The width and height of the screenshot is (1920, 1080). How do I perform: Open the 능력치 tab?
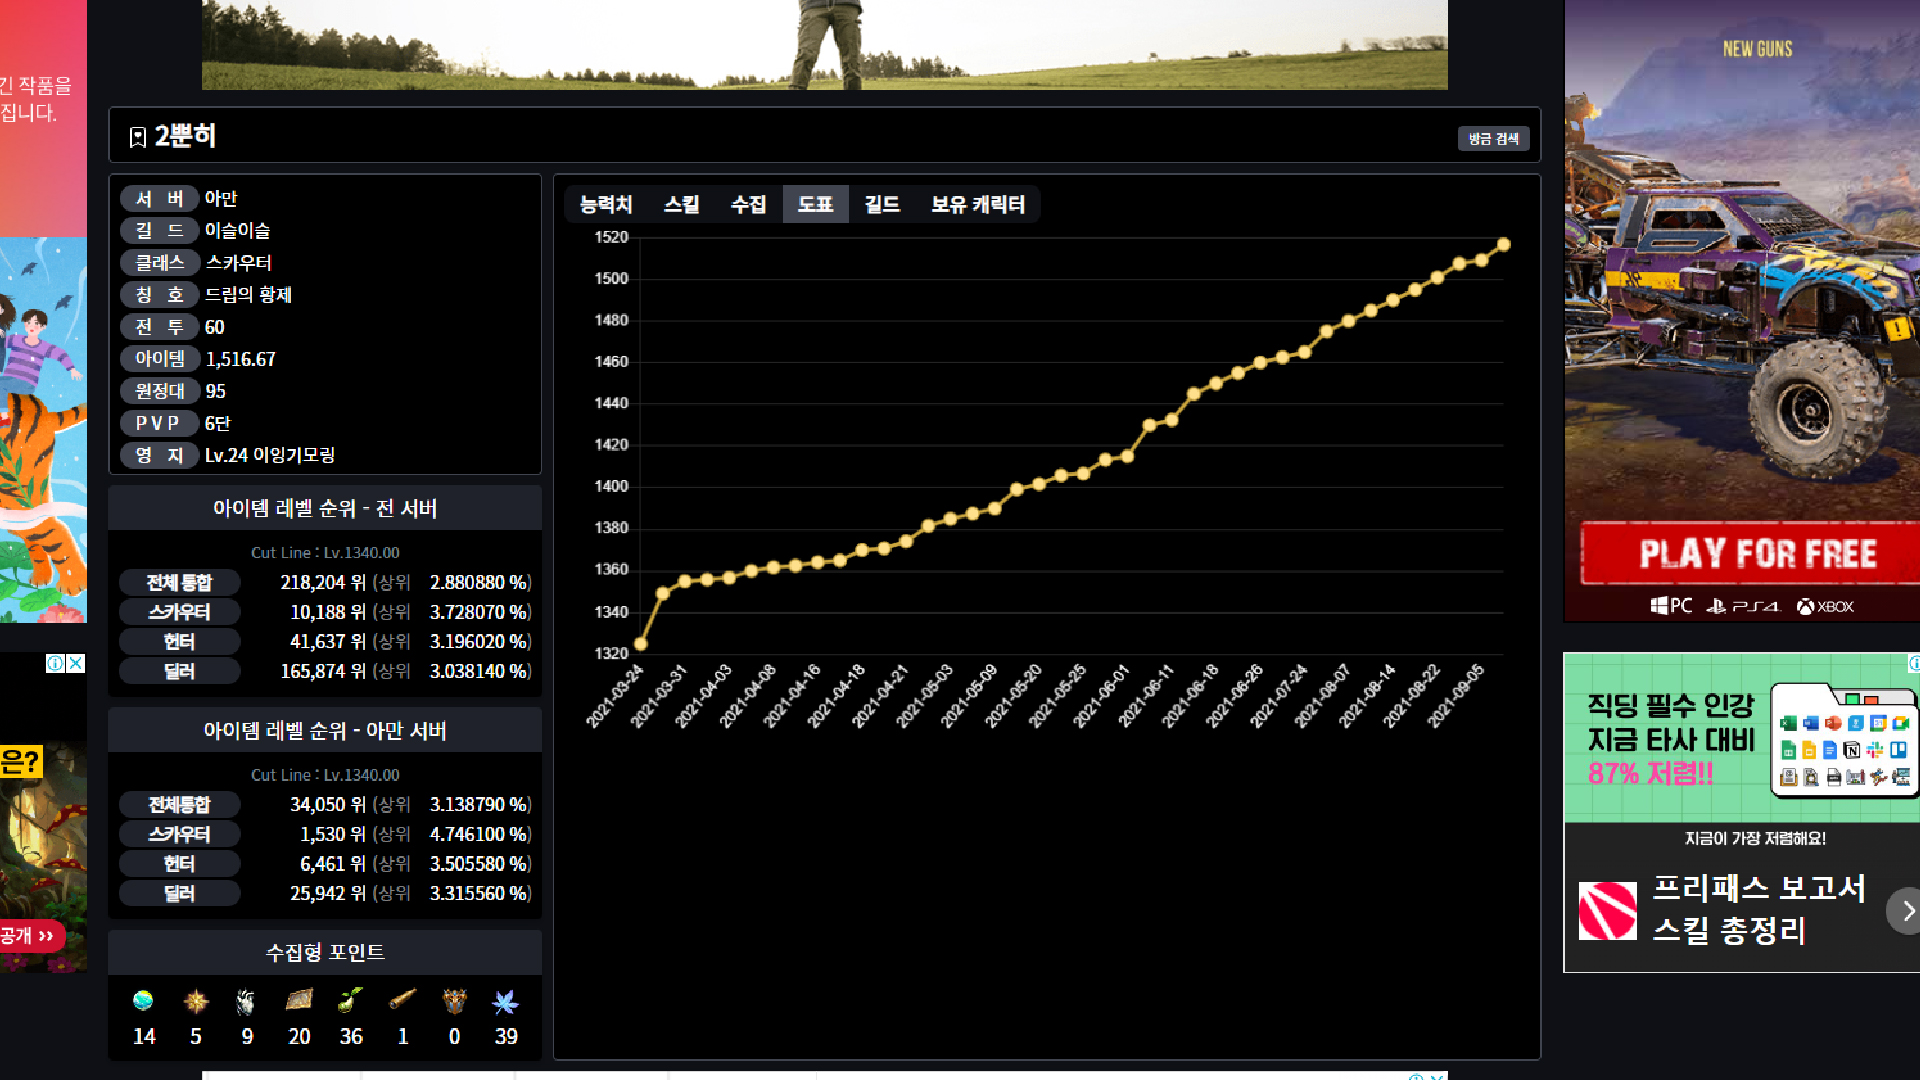(x=606, y=204)
